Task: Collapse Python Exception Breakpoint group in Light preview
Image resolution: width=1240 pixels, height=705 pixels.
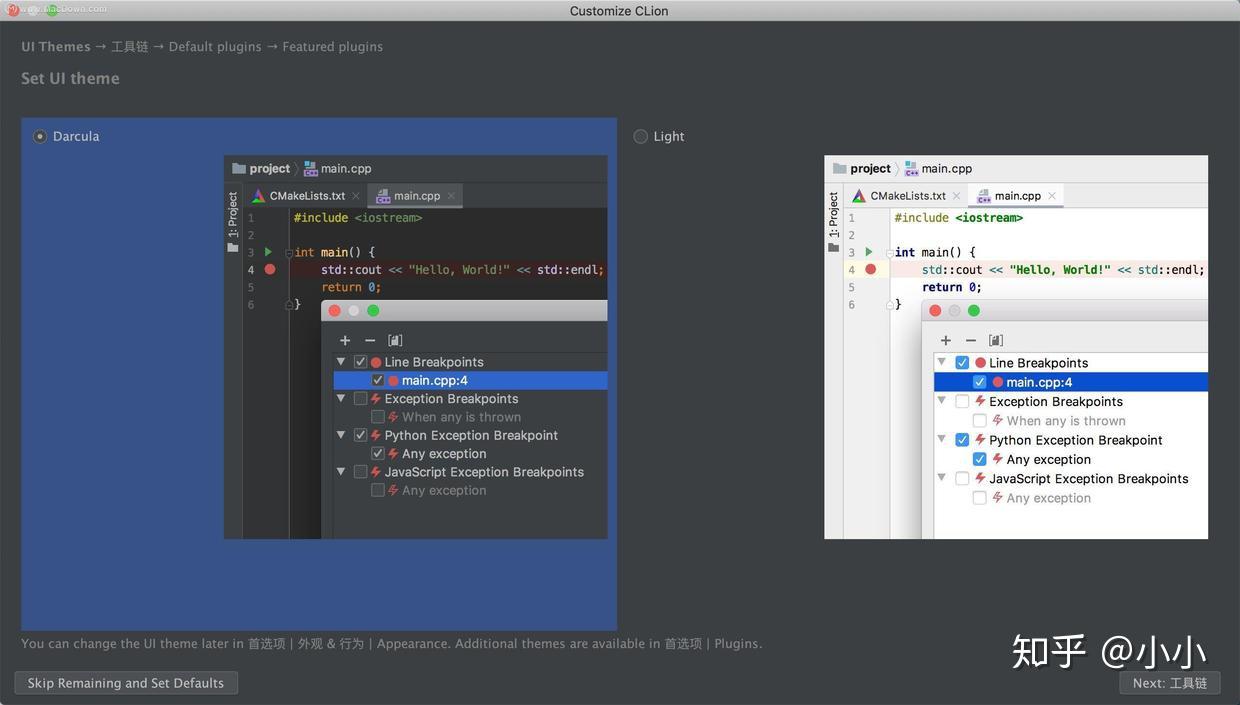Action: [942, 439]
